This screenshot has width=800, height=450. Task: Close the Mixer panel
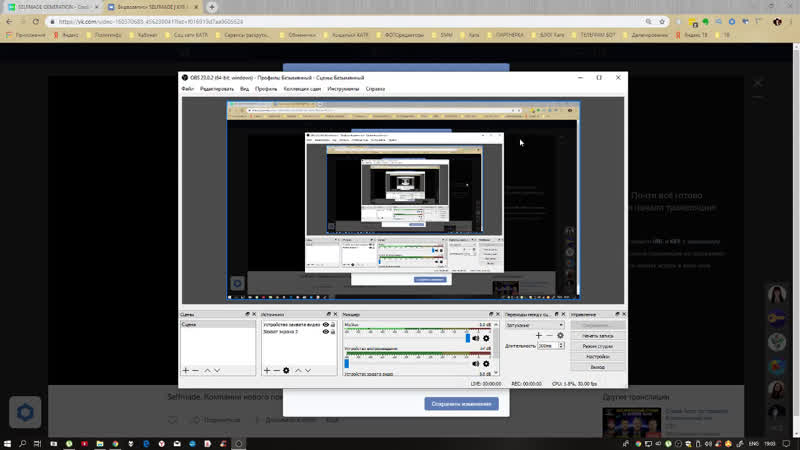pyautogui.click(x=497, y=314)
